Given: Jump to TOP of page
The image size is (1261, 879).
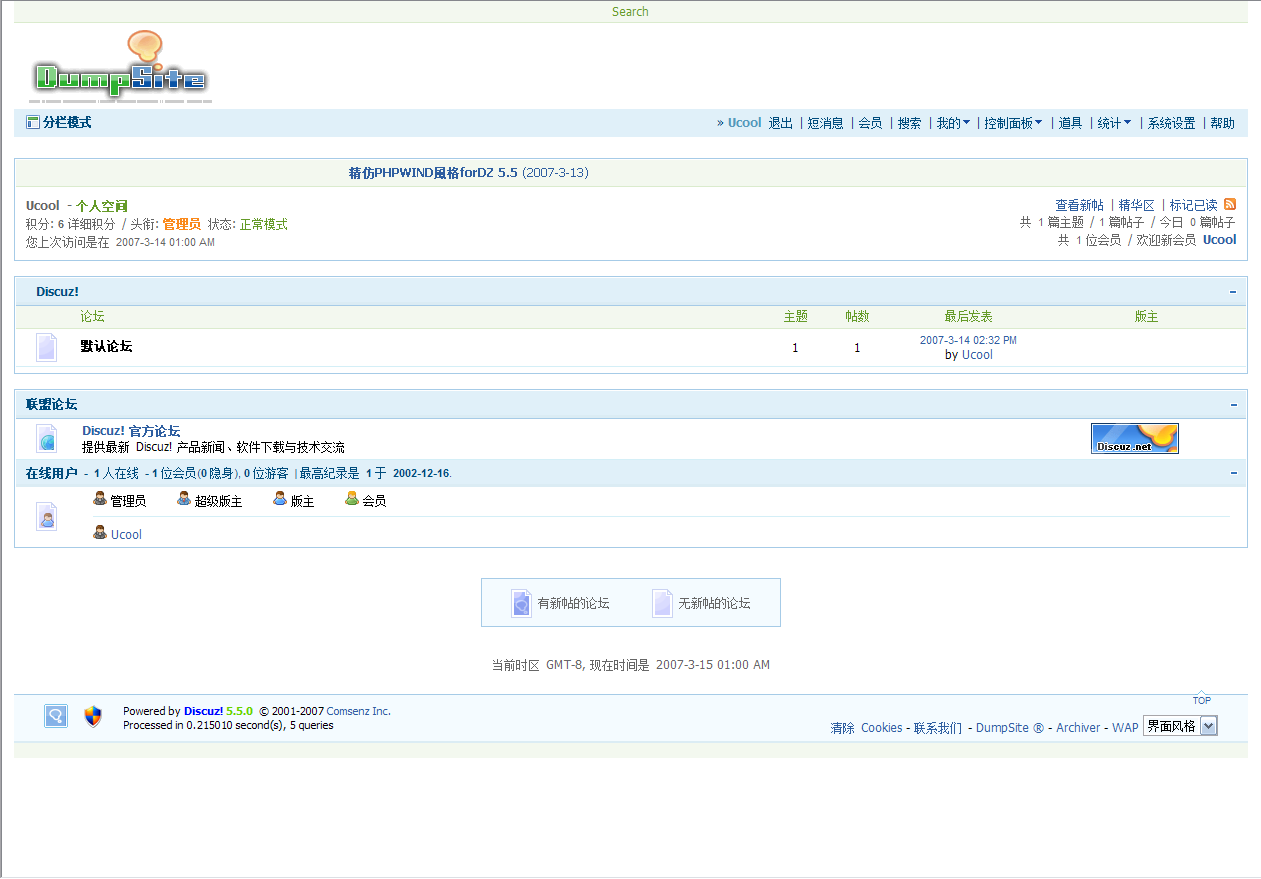Looking at the screenshot, I should tap(1201, 698).
